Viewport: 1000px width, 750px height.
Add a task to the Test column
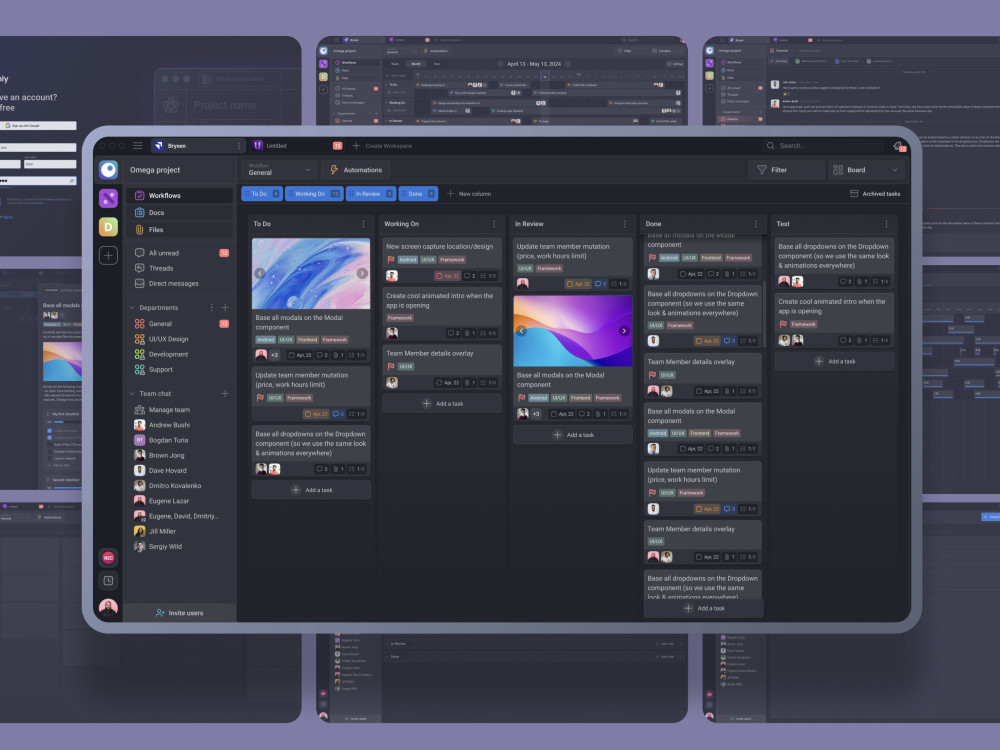coord(834,362)
